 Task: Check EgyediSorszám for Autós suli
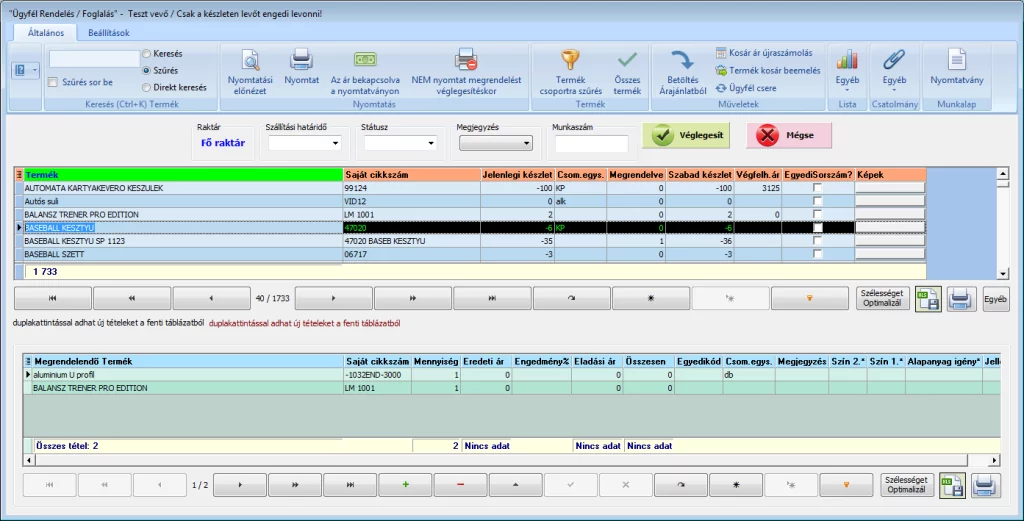pyautogui.click(x=818, y=201)
